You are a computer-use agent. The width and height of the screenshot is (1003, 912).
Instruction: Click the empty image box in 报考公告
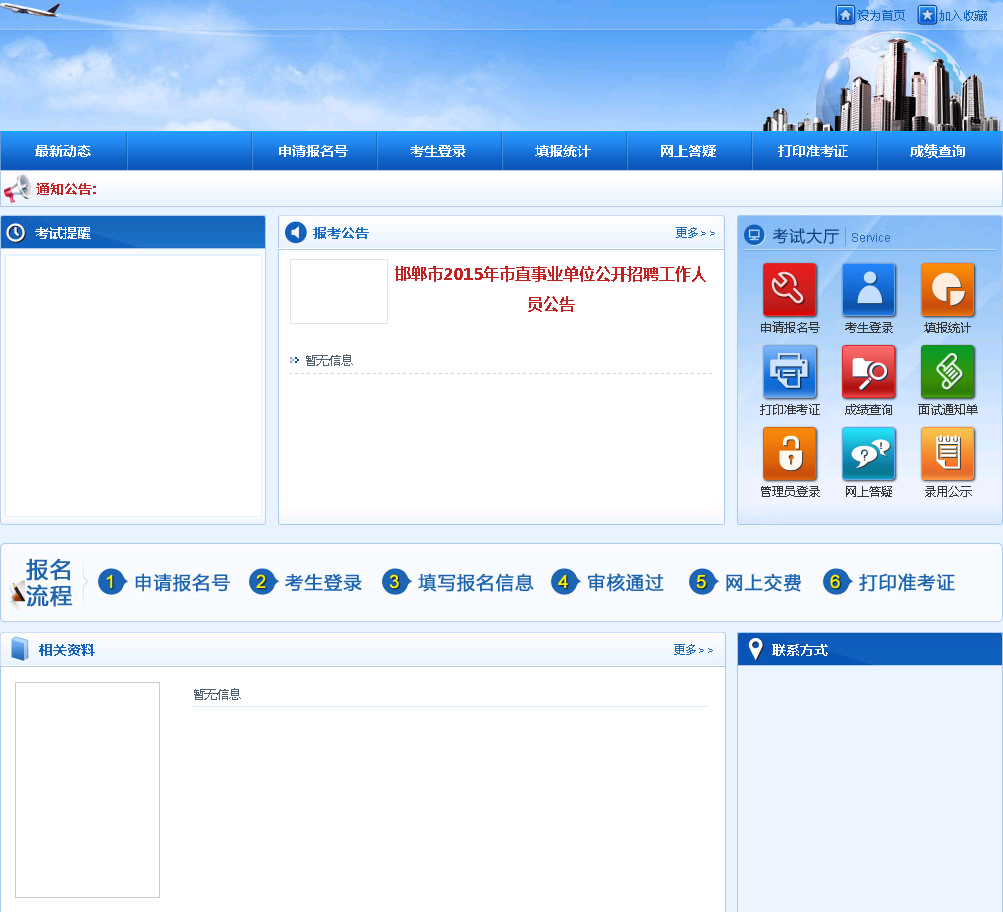pyautogui.click(x=339, y=291)
